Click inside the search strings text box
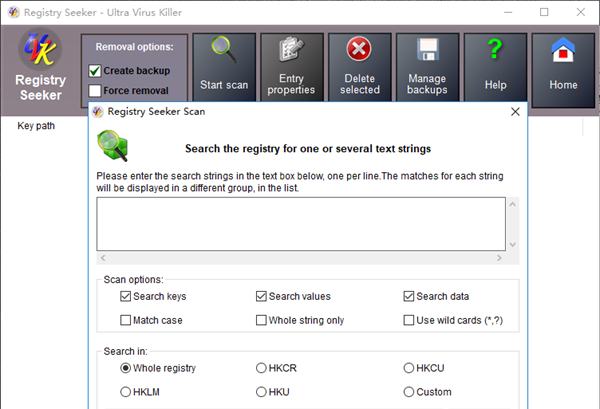600x409 pixels. point(301,224)
